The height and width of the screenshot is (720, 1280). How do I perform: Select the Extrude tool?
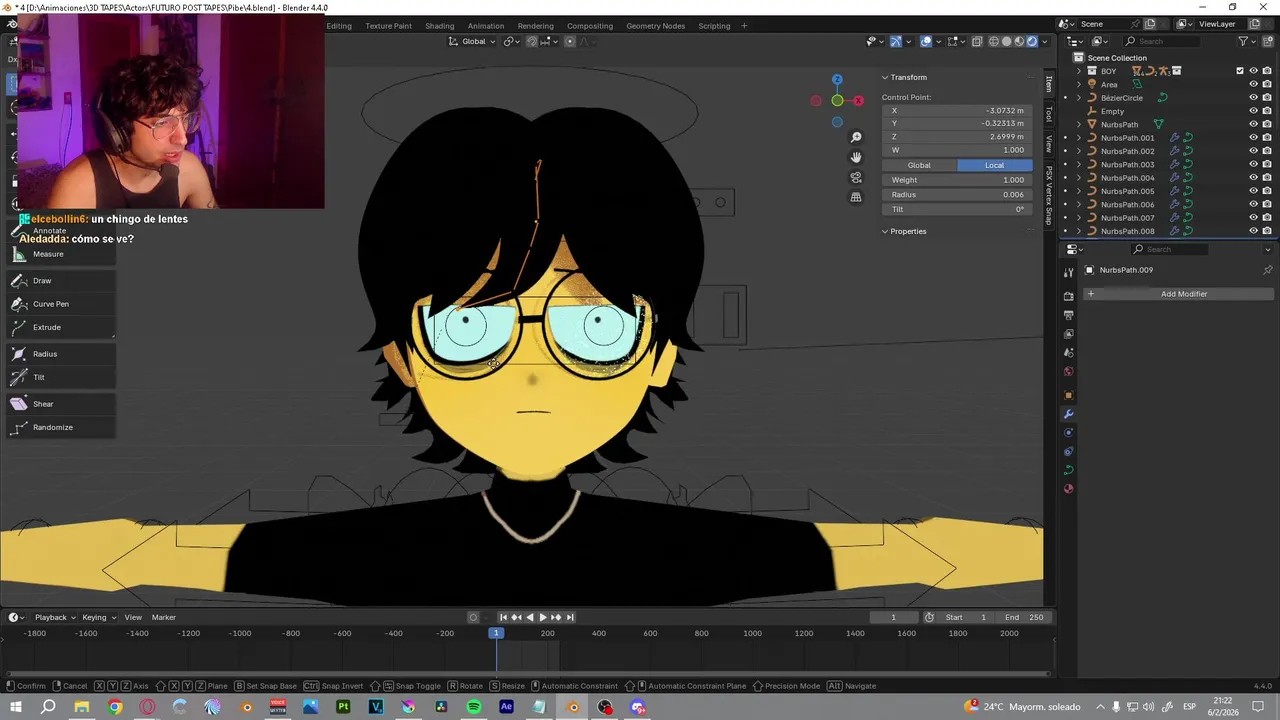tap(60, 327)
